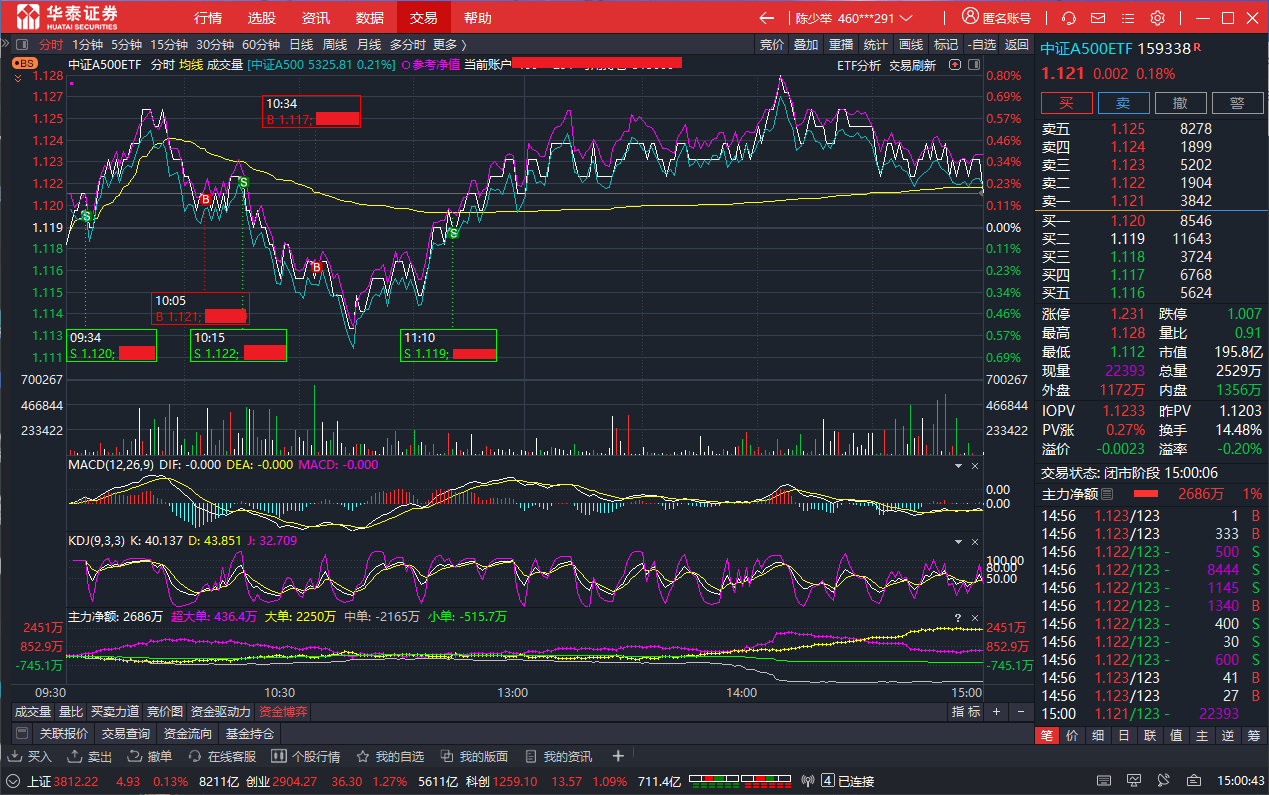This screenshot has width=1269, height=795.
Task: Click the red 买 buy button
Action: [1066, 103]
